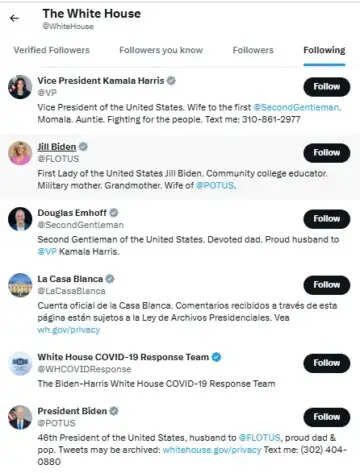Image resolution: width=360 pixels, height=473 pixels.
Task: Open the wh.gov/privacy link
Action: coord(69,330)
